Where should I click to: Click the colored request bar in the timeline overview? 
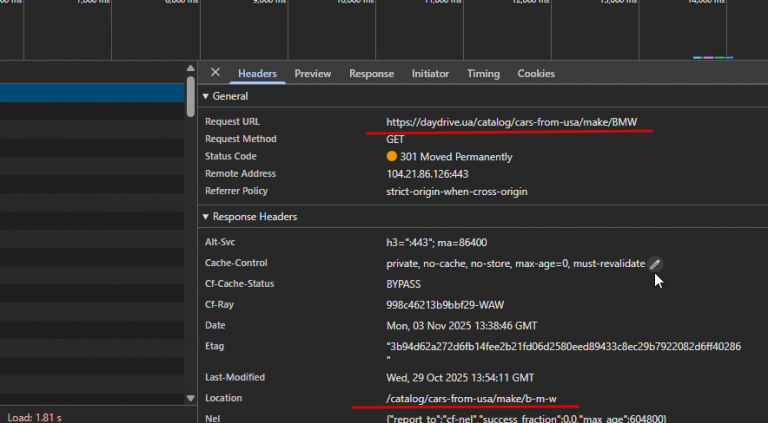click(713, 57)
